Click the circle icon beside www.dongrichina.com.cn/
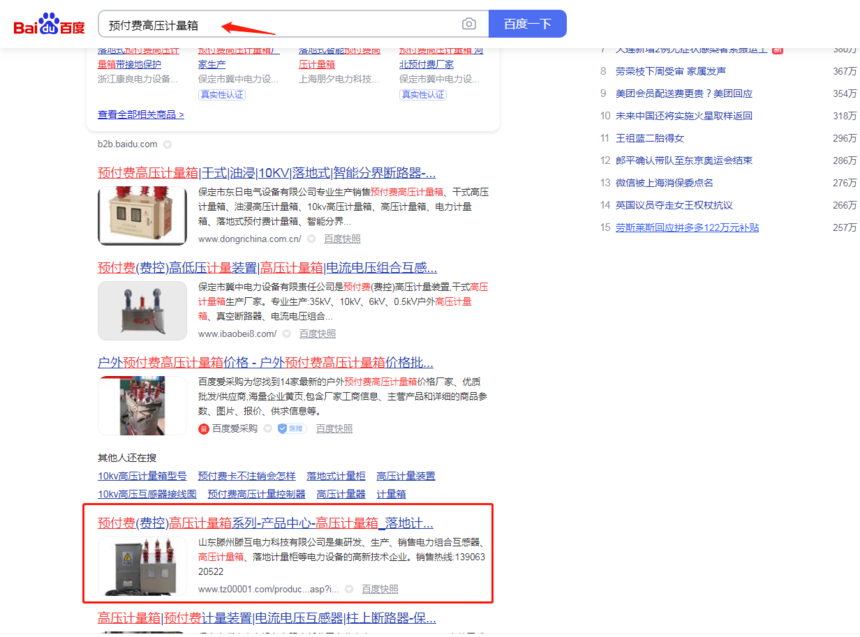The width and height of the screenshot is (860, 637). [x=312, y=239]
